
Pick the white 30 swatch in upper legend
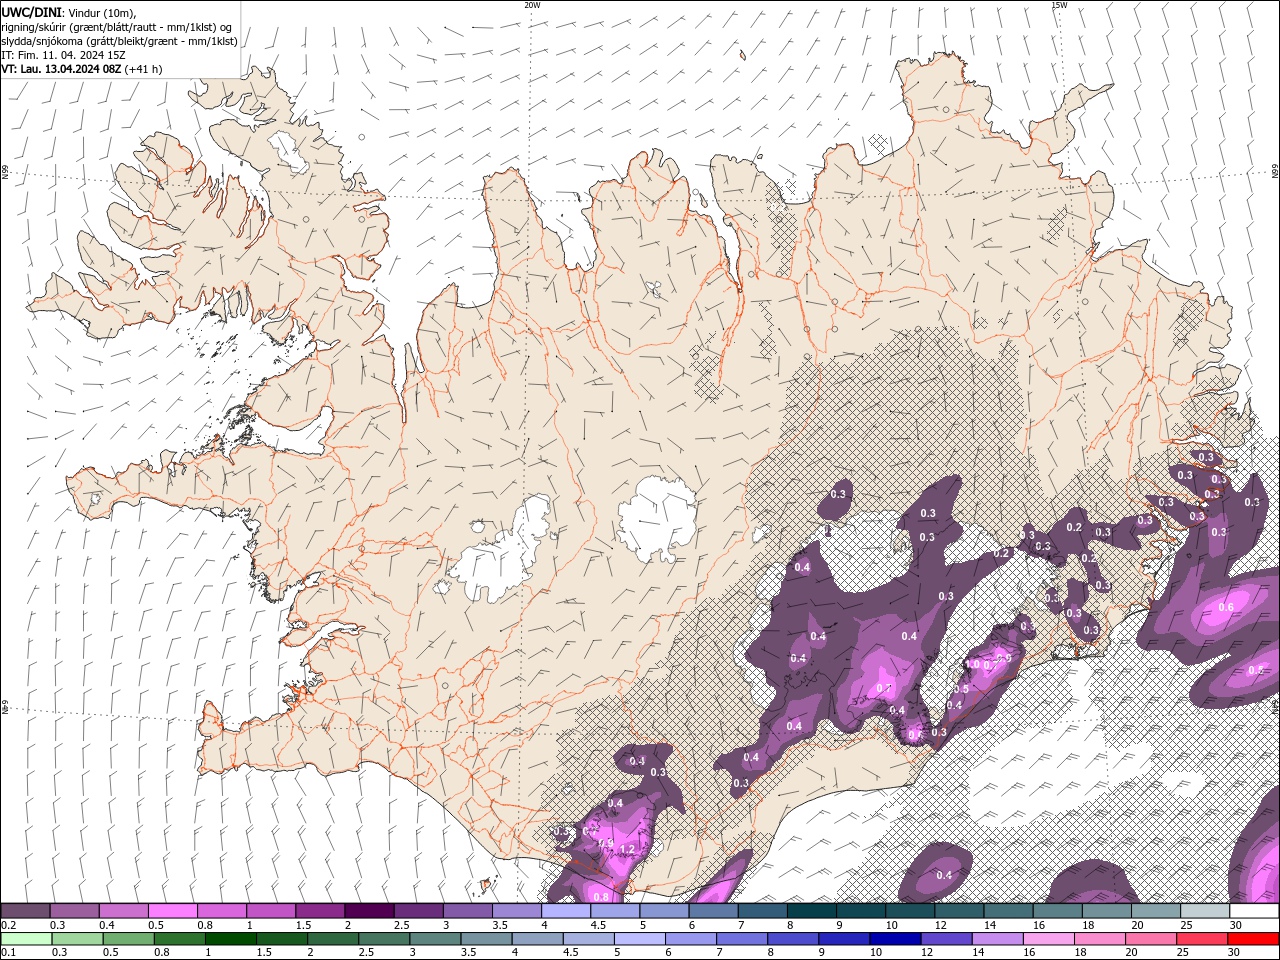tap(1254, 911)
